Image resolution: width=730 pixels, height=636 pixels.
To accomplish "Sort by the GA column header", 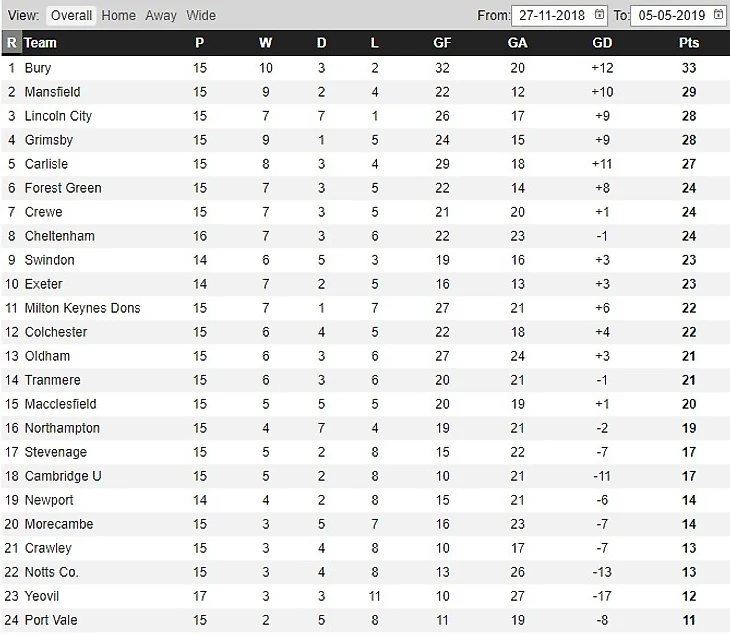I will 517,43.
